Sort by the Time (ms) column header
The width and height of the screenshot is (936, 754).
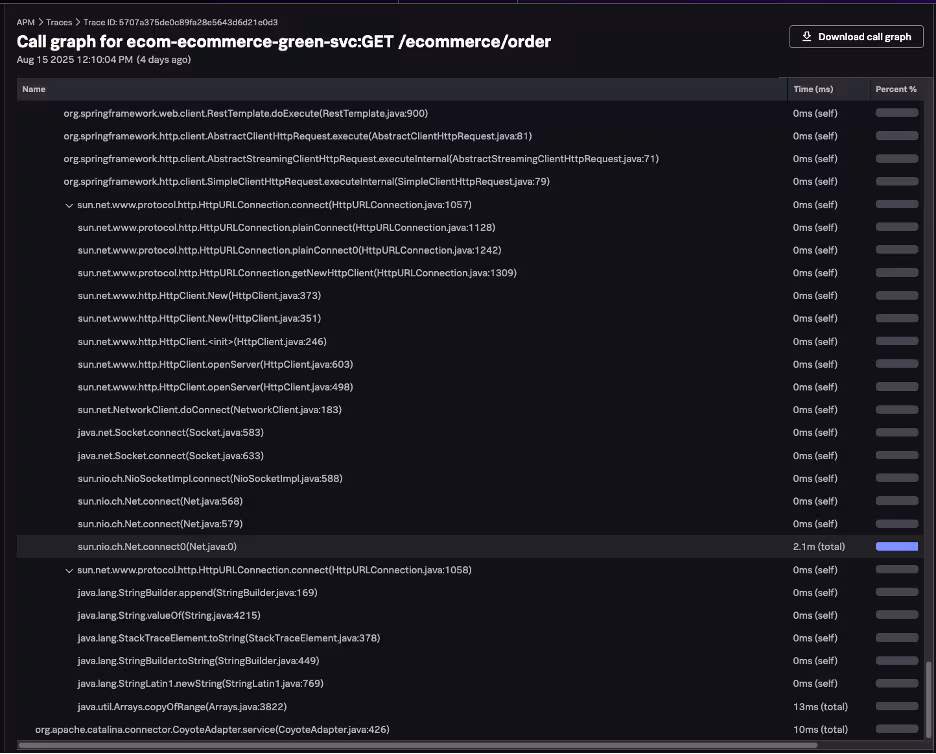coord(812,89)
